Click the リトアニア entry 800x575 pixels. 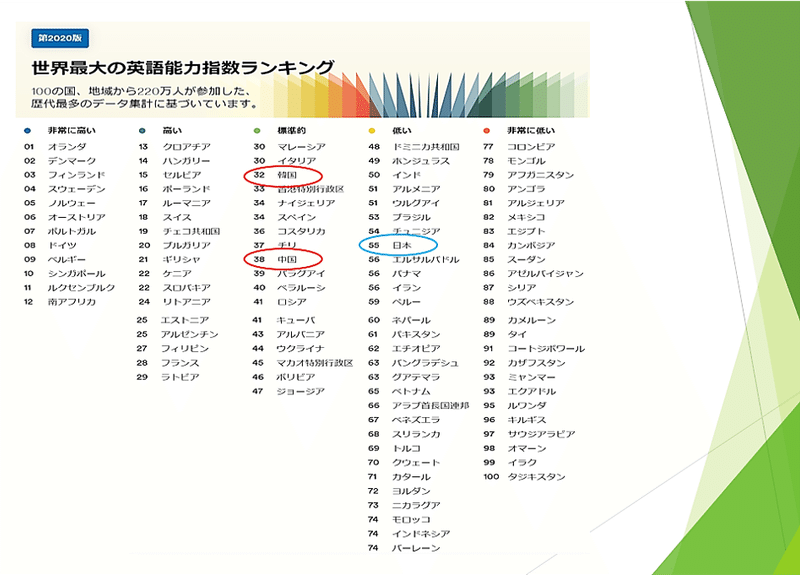coord(186,302)
